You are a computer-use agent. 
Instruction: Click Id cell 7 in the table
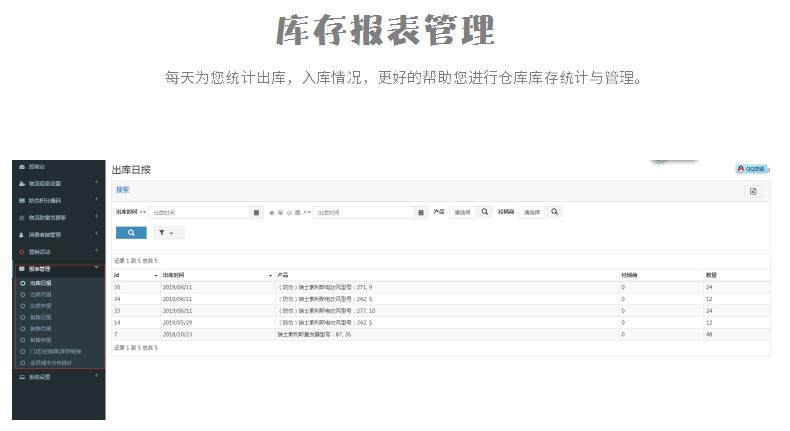coord(115,335)
